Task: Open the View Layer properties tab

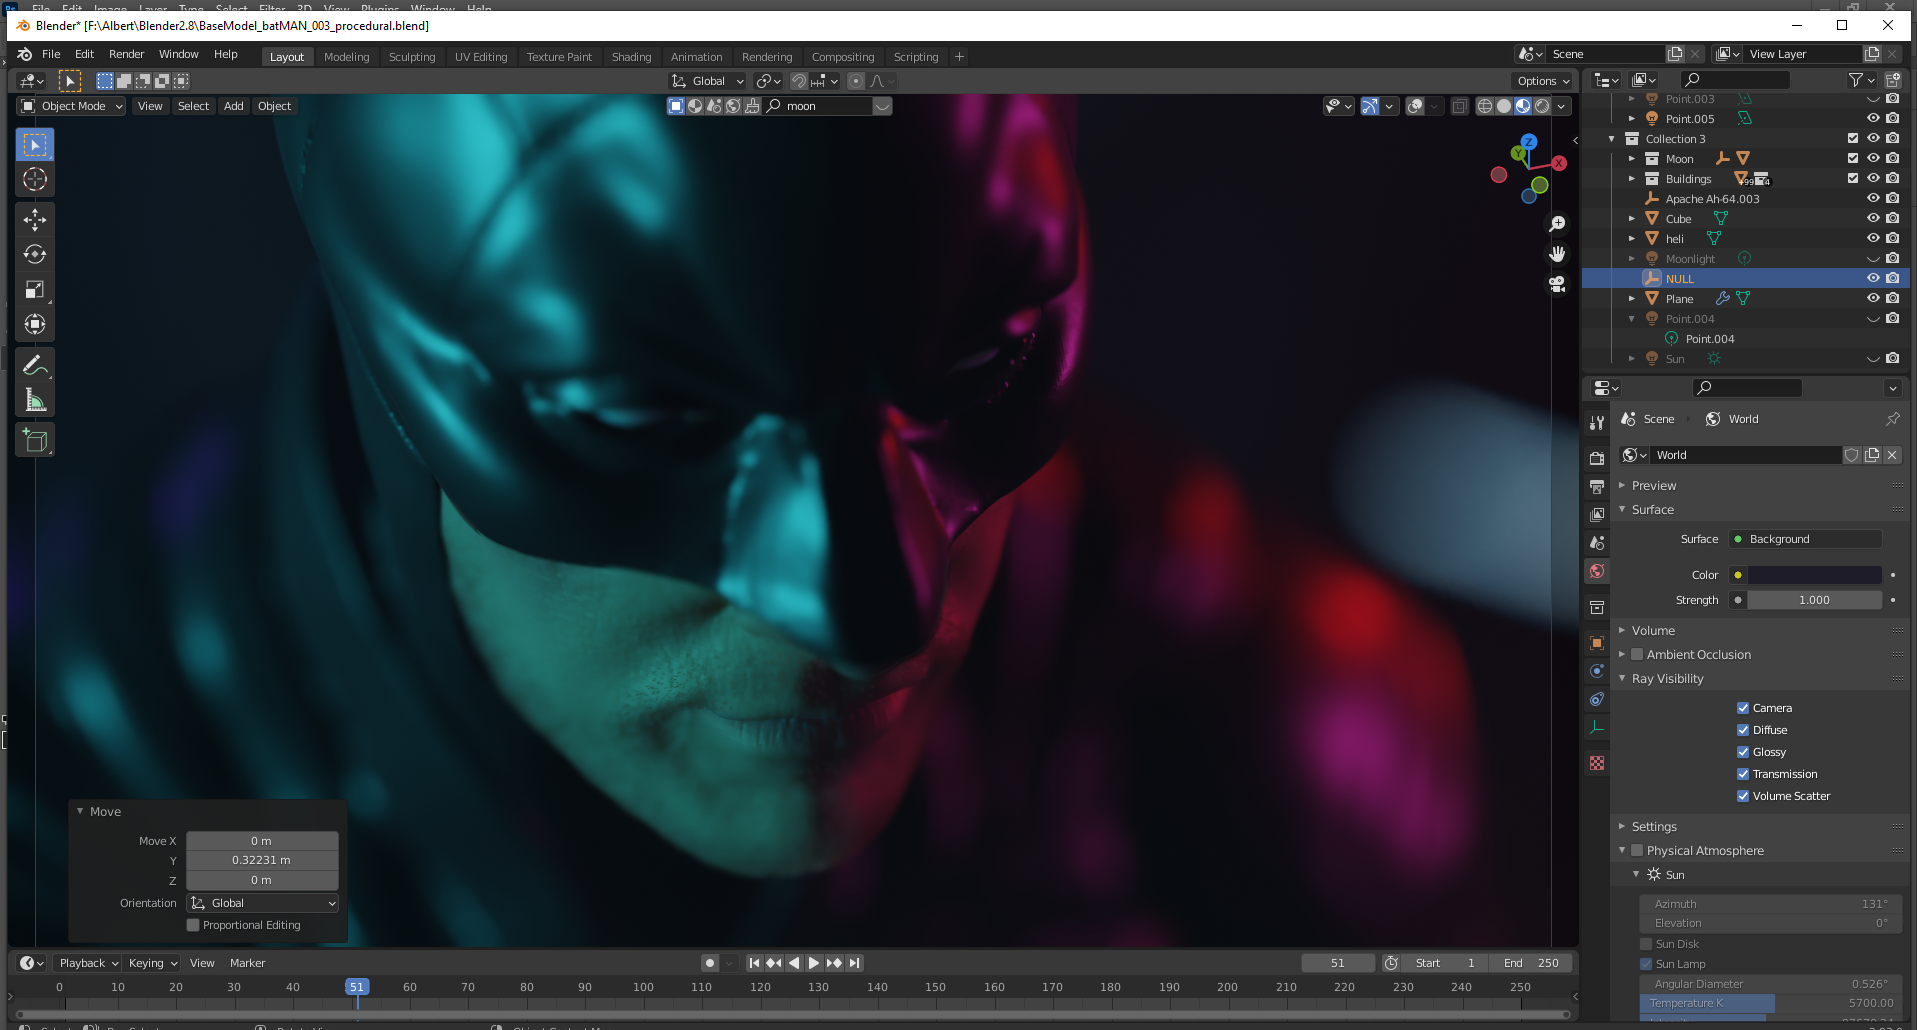Action: [x=1597, y=514]
